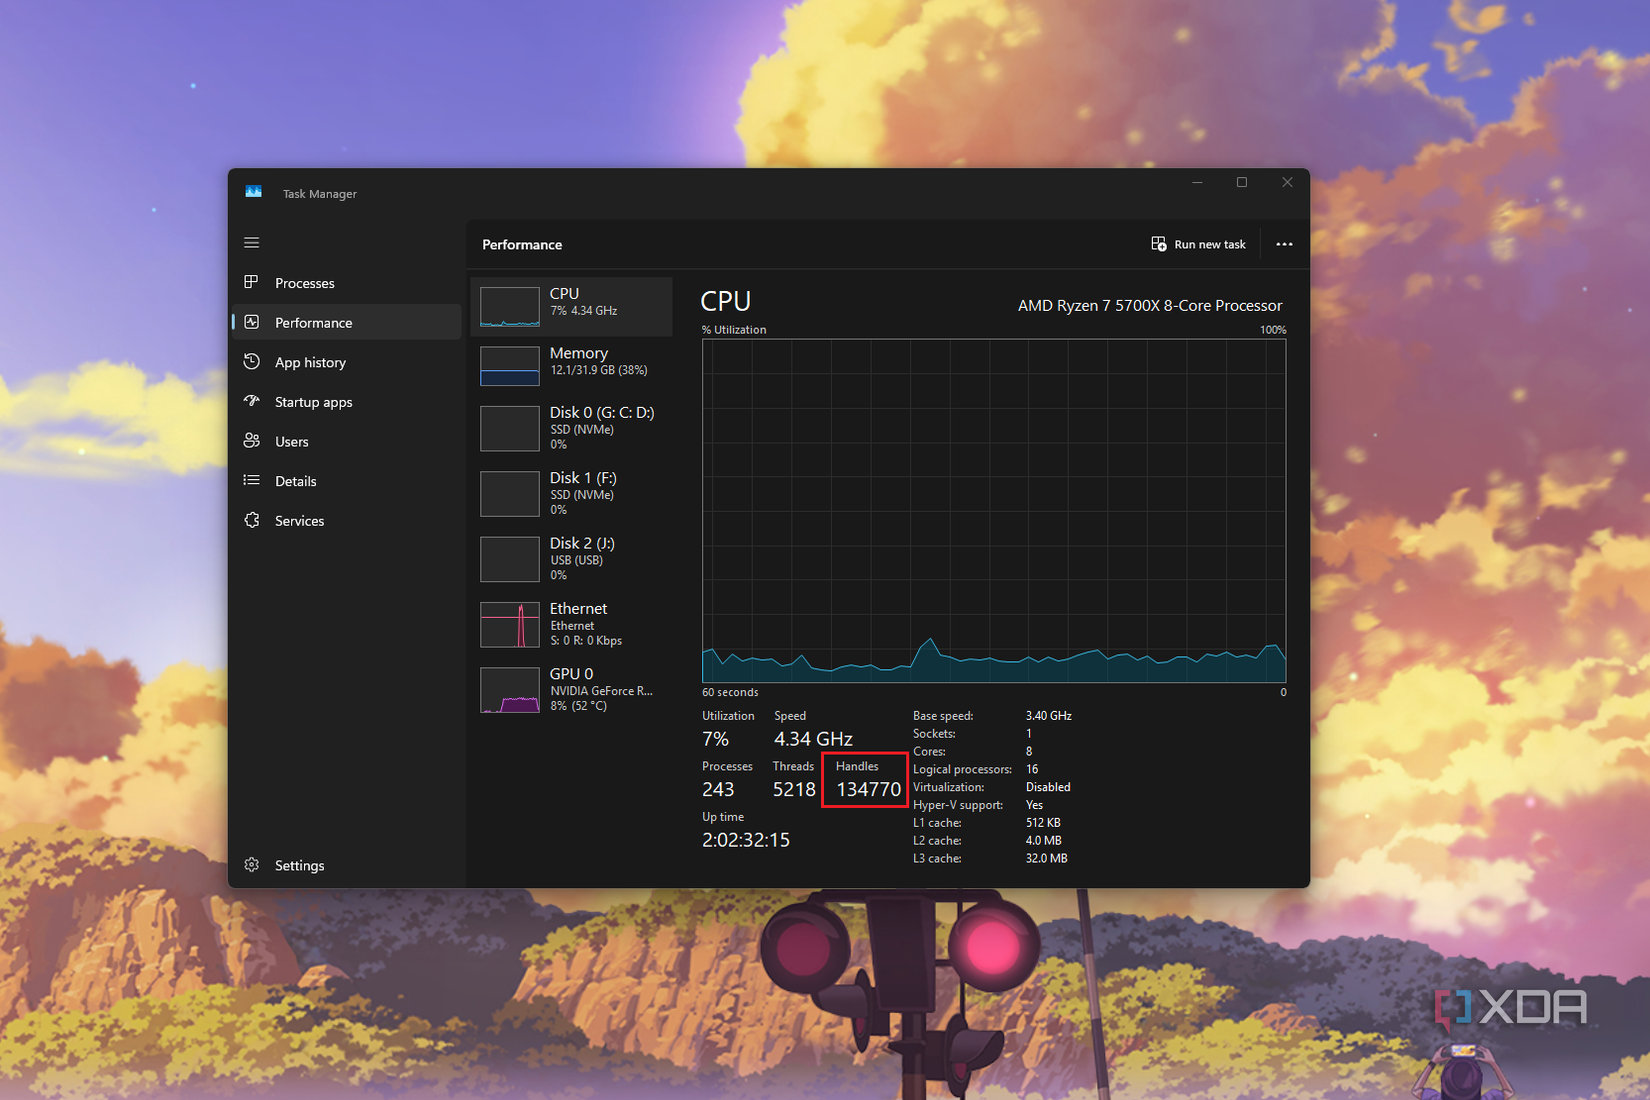This screenshot has height=1100, width=1650.
Task: Click the Run new task button label
Action: pyautogui.click(x=1210, y=244)
